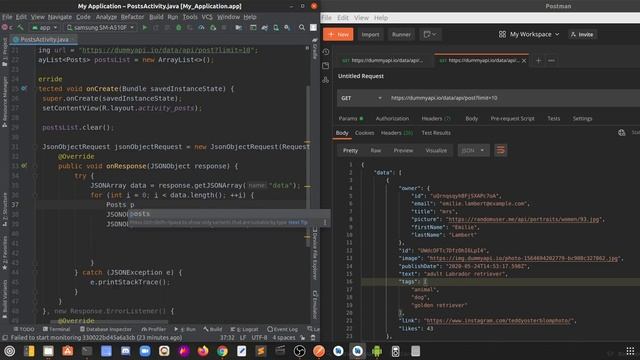The width and height of the screenshot is (640, 360).
Task: Open Ubuntu Software from the taskbar
Action: (68, 351)
